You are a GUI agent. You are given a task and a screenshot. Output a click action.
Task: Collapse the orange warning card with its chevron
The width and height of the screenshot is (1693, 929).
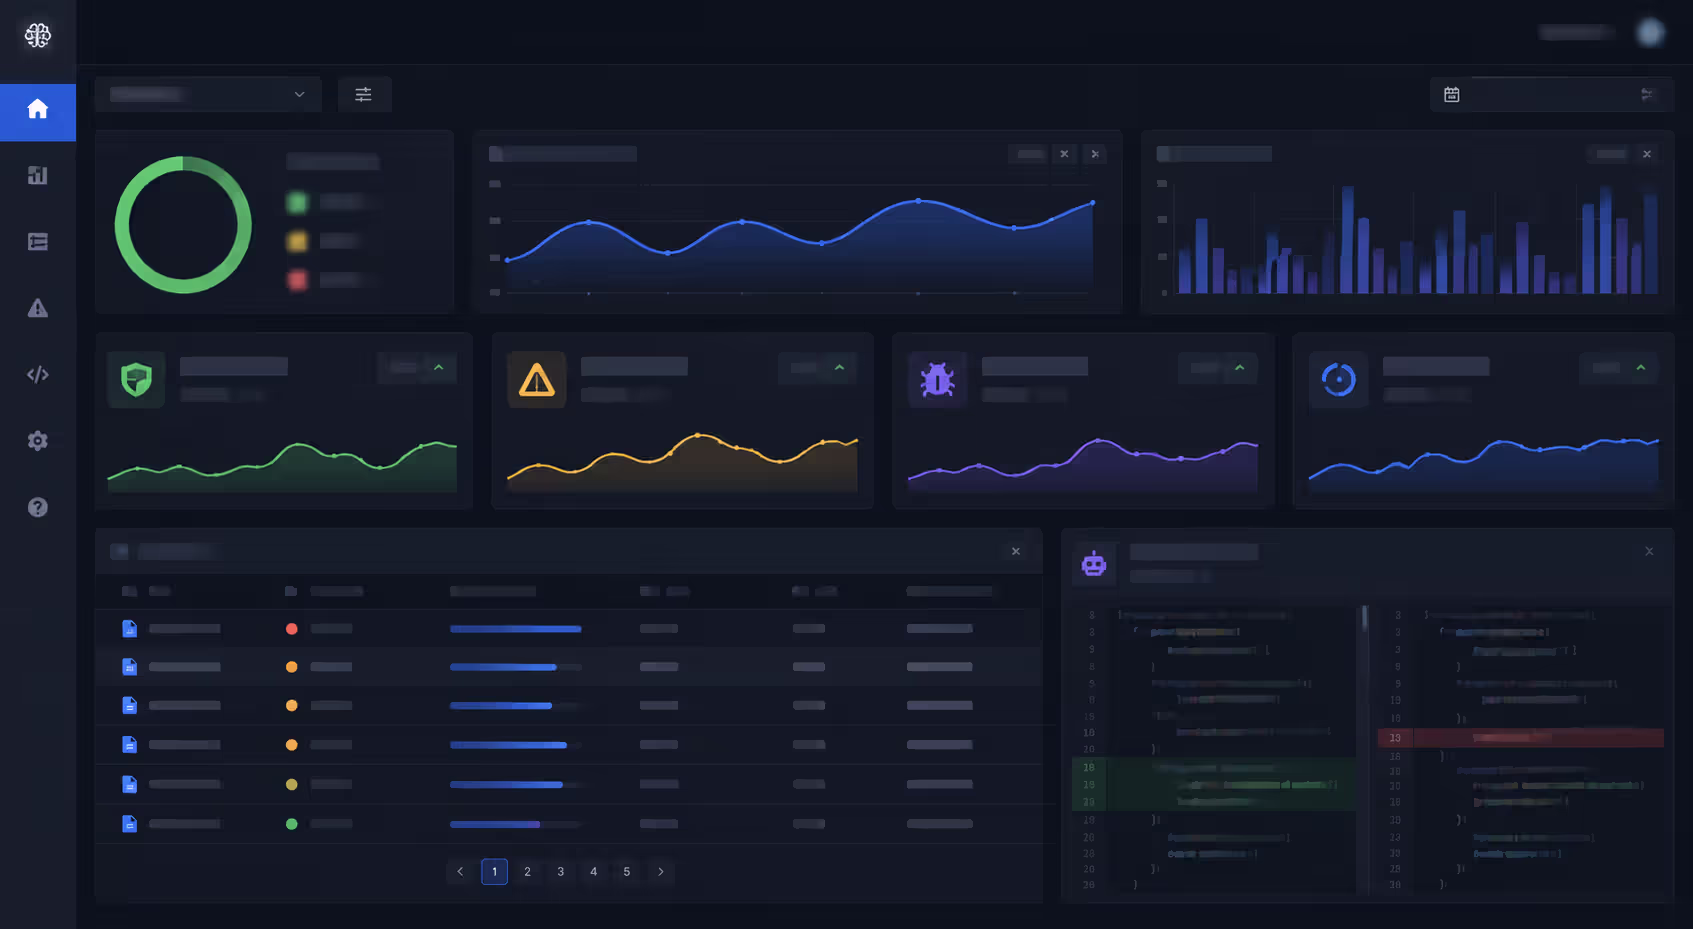(x=840, y=368)
